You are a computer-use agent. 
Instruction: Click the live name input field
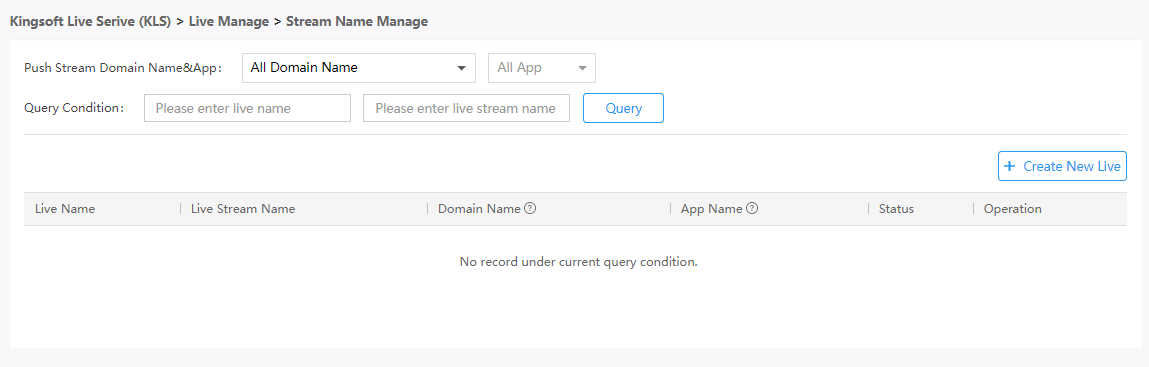pyautogui.click(x=248, y=108)
